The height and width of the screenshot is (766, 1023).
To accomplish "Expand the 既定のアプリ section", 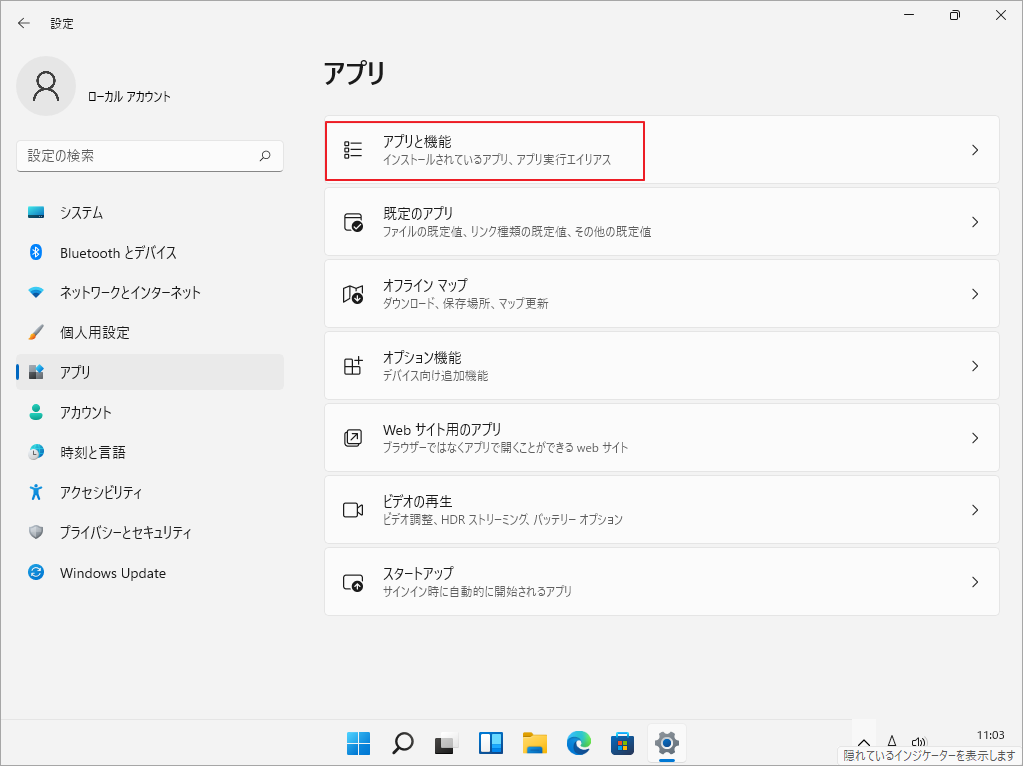I will [660, 222].
